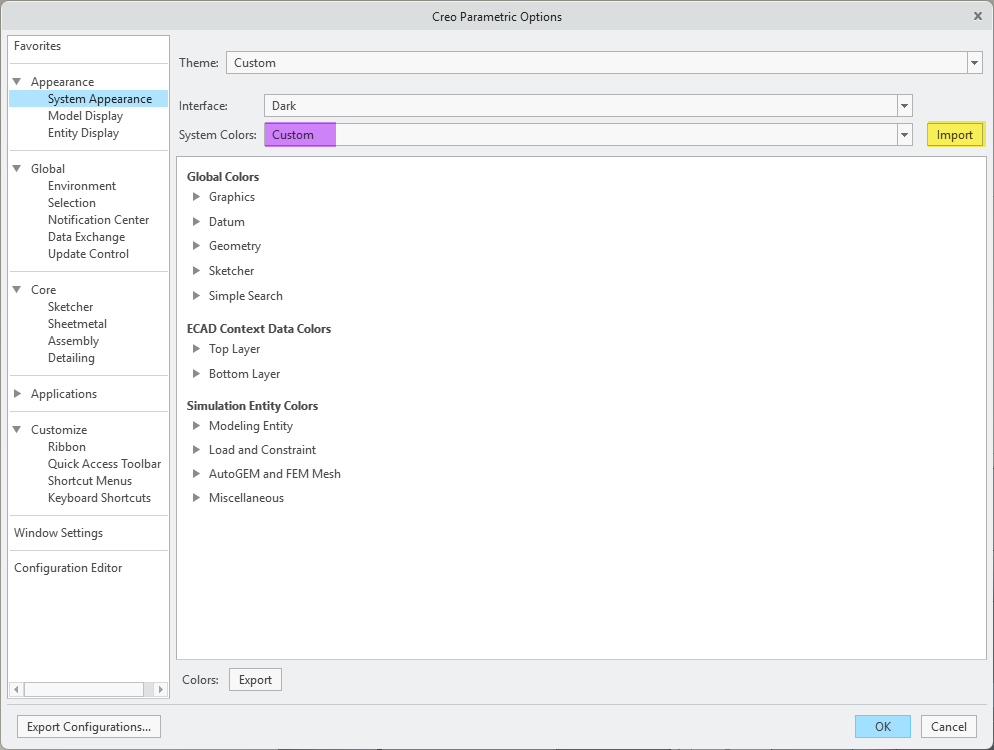Expand the AutoGEM and FEM Mesh colors

pos(196,474)
